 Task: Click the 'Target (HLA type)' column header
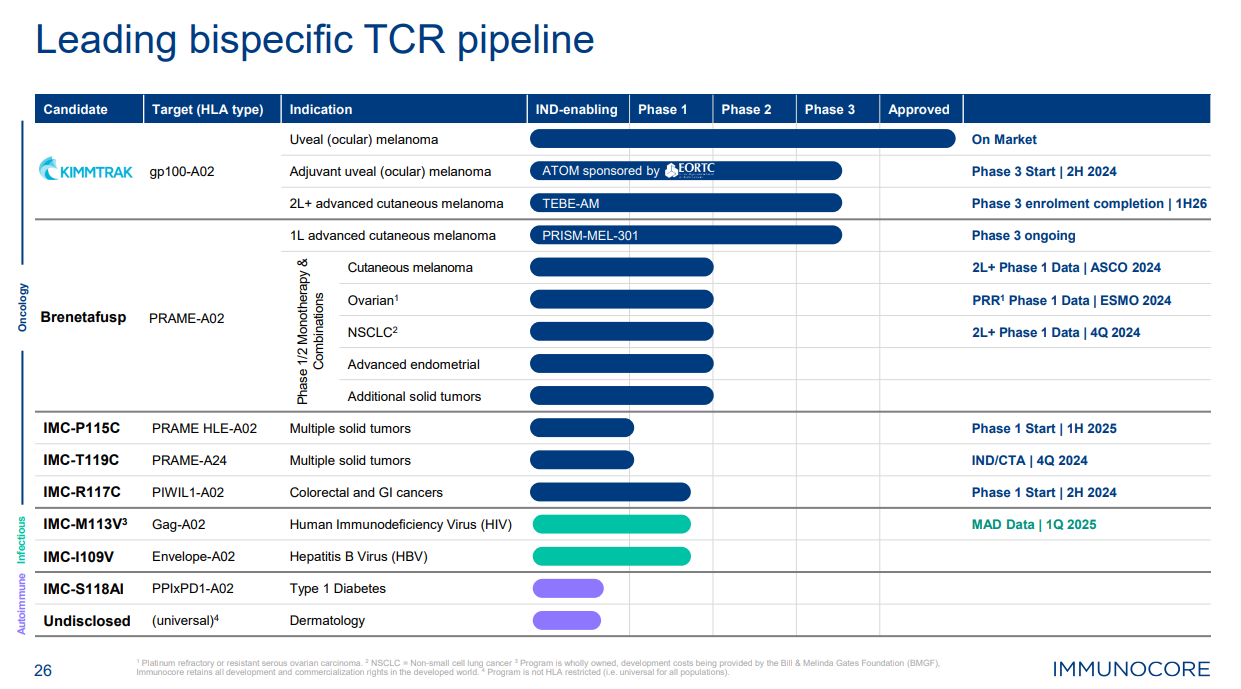(x=208, y=109)
